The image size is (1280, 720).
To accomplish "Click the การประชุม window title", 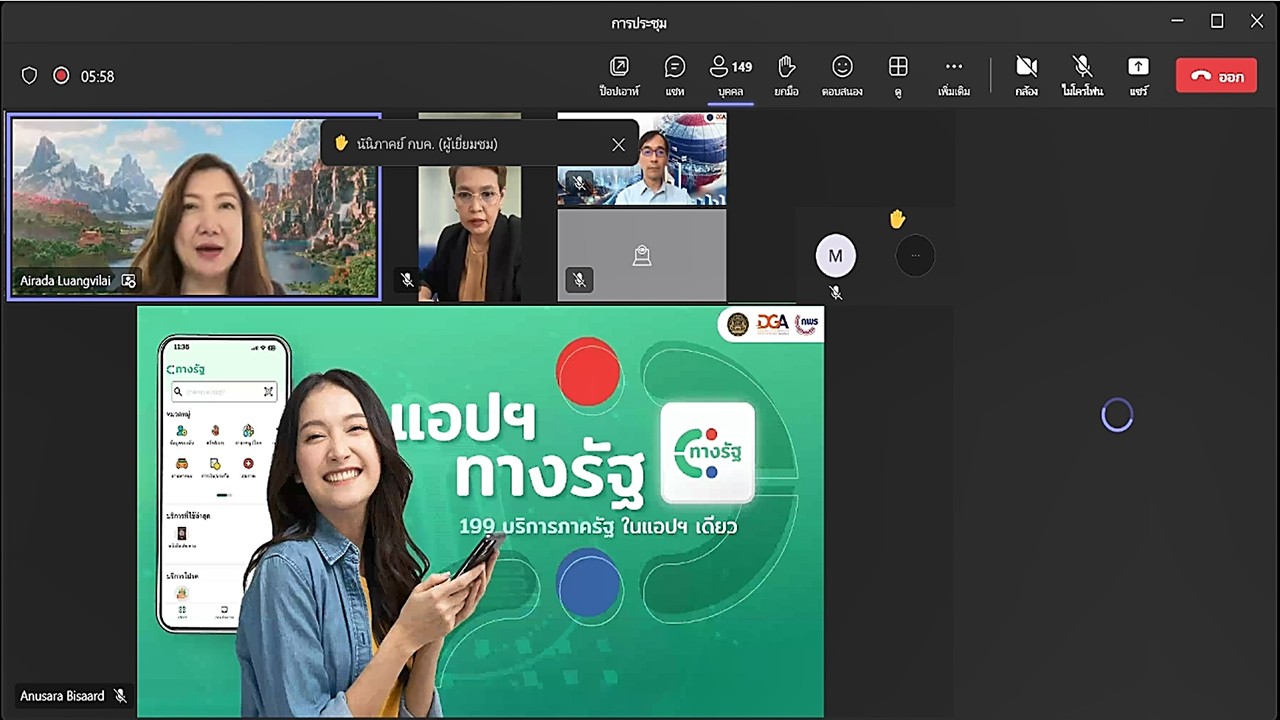I will tap(639, 22).
